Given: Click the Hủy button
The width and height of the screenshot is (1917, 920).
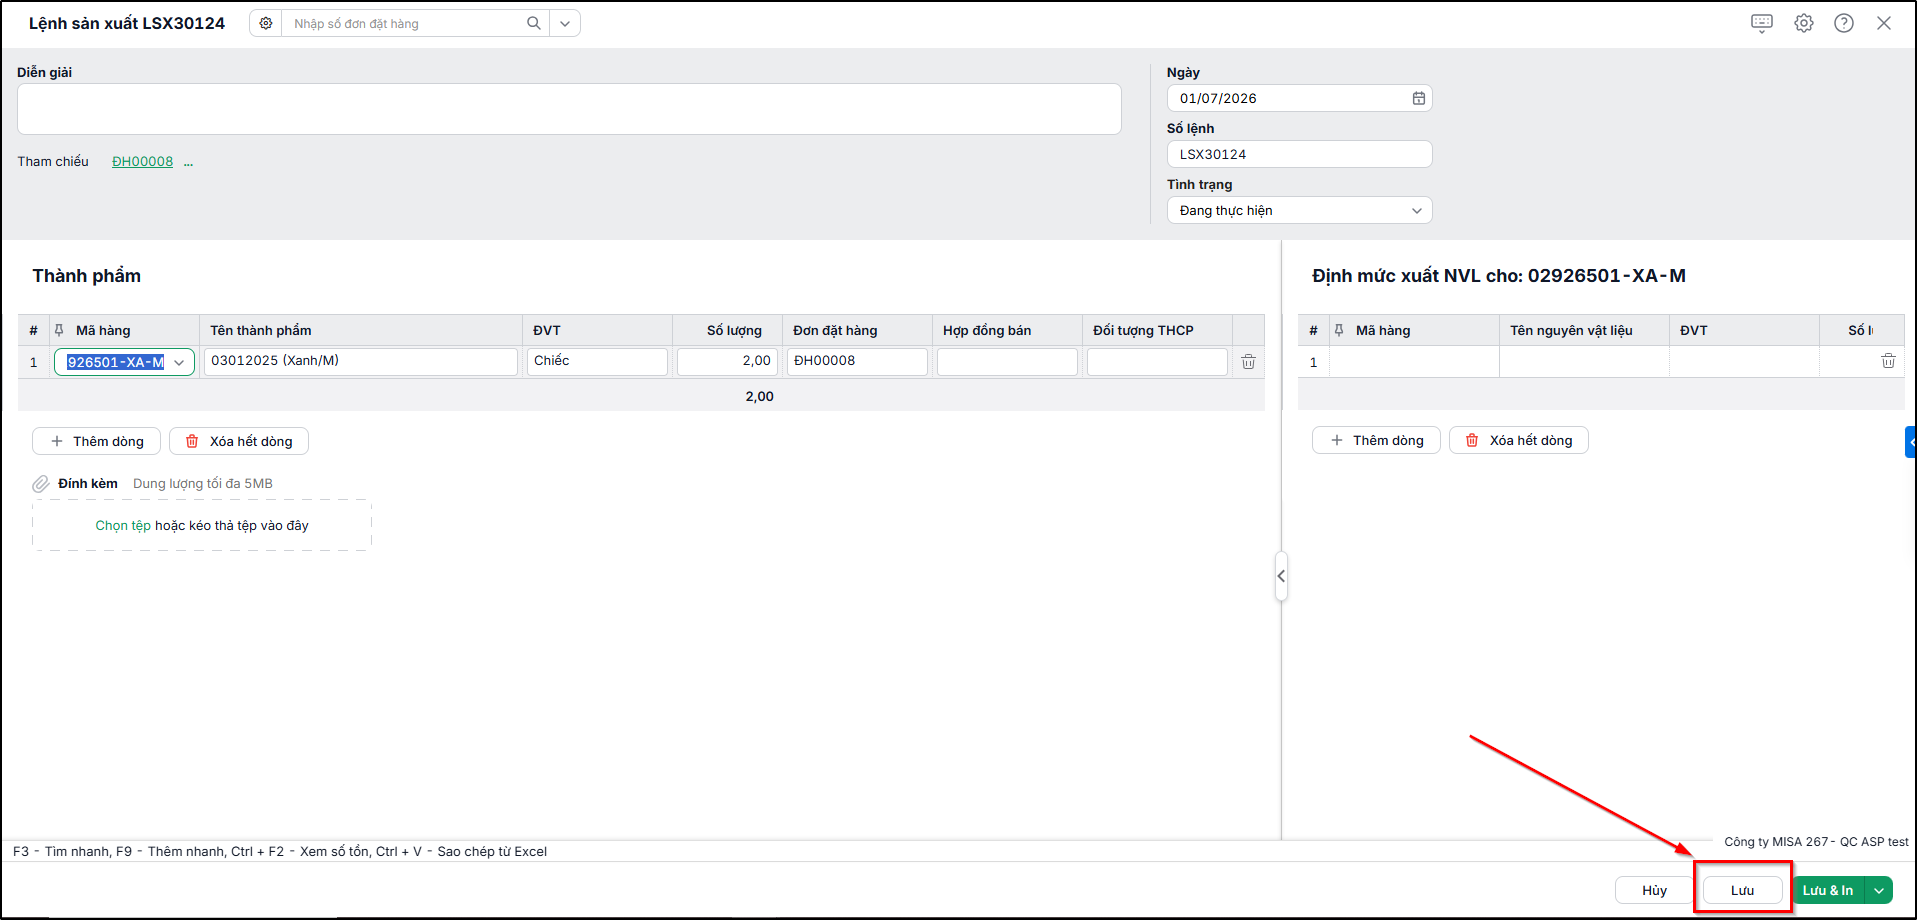Looking at the screenshot, I should [x=1654, y=890].
